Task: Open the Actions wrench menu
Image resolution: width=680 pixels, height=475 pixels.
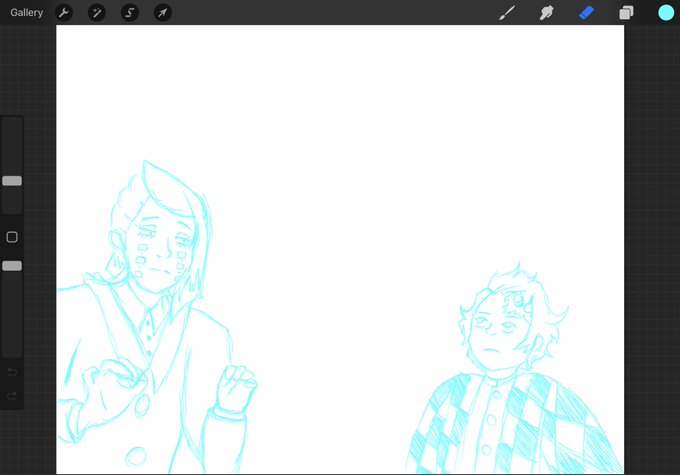Action: [64, 13]
